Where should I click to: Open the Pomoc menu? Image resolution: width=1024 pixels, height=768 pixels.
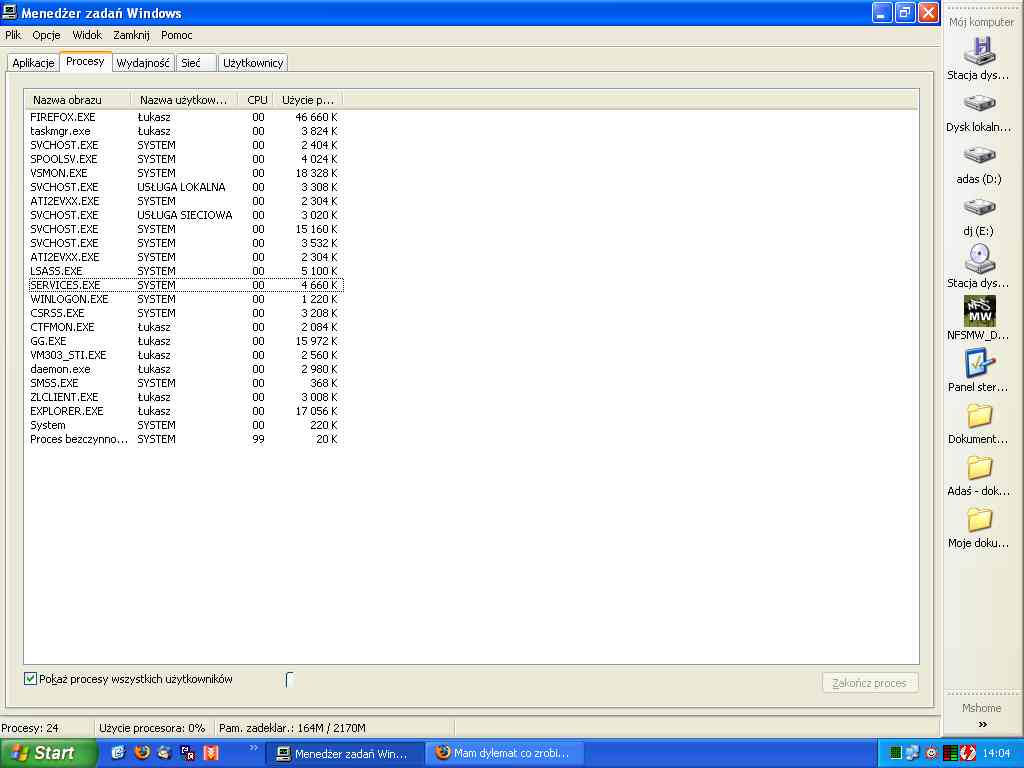176,35
